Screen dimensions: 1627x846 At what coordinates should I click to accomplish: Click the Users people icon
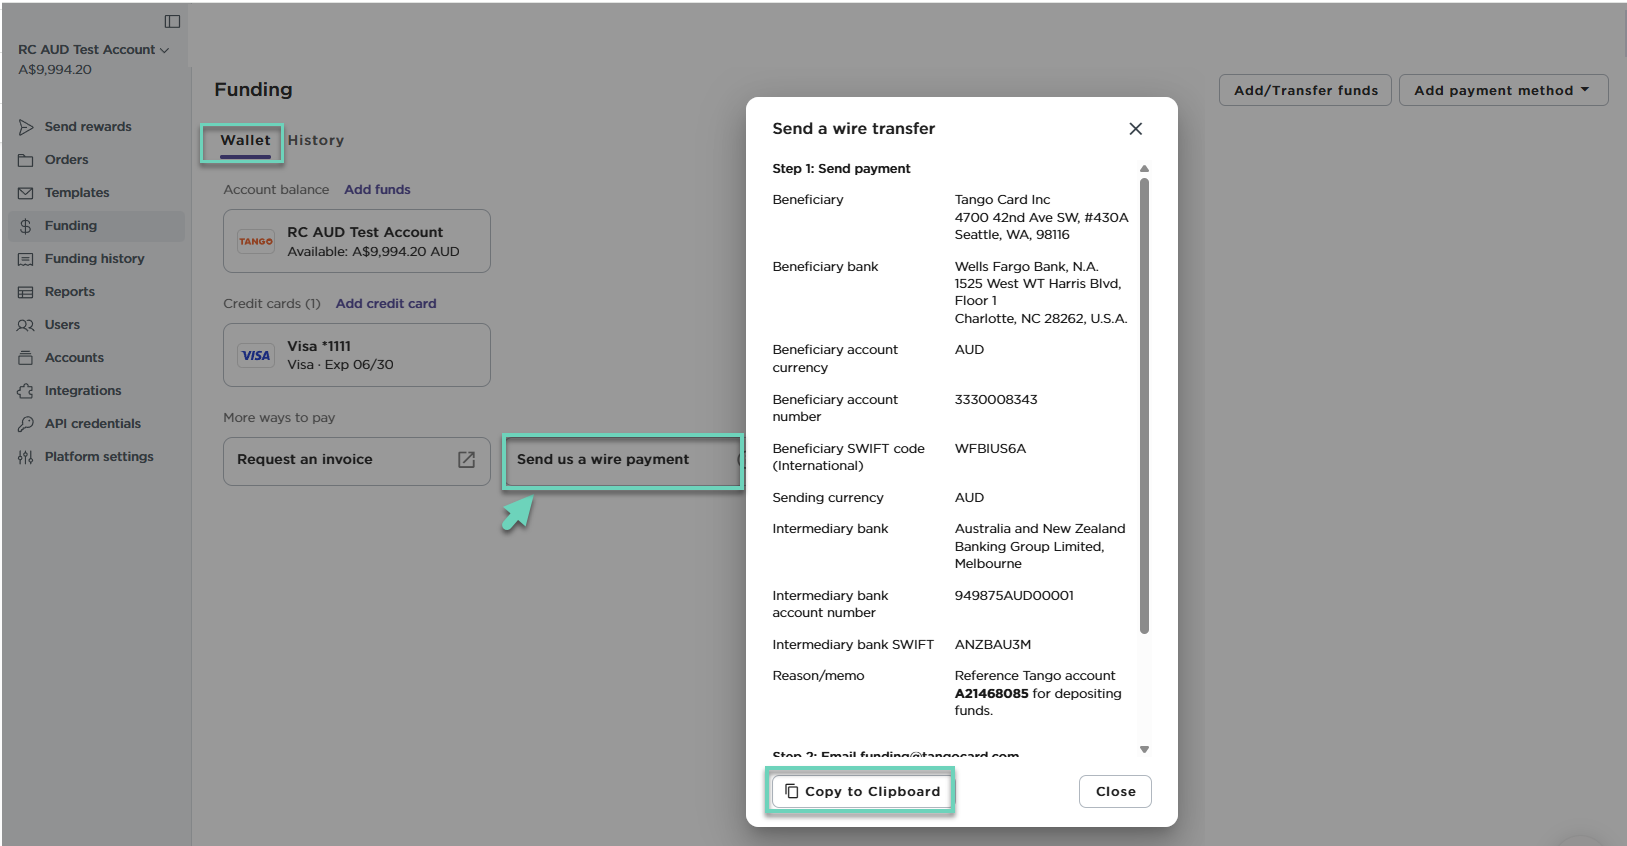[26, 325]
